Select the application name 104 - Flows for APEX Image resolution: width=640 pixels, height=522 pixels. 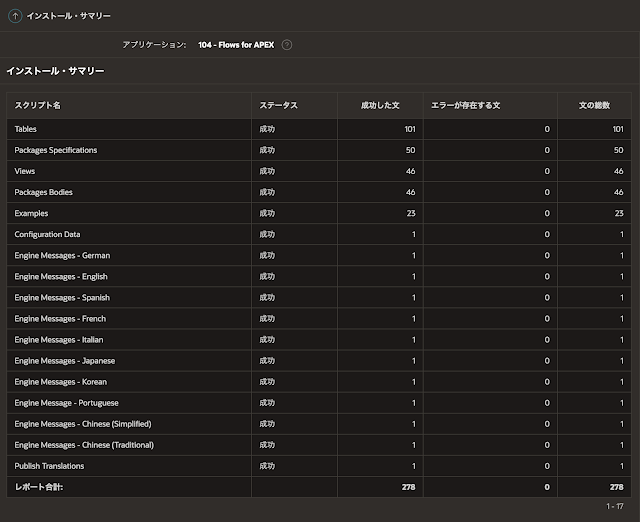click(236, 45)
